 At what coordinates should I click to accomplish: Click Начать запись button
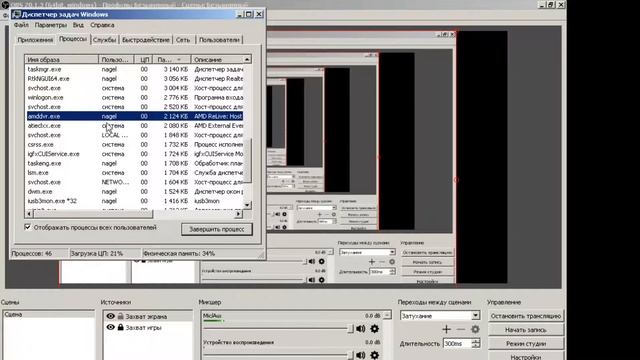pyautogui.click(x=526, y=330)
